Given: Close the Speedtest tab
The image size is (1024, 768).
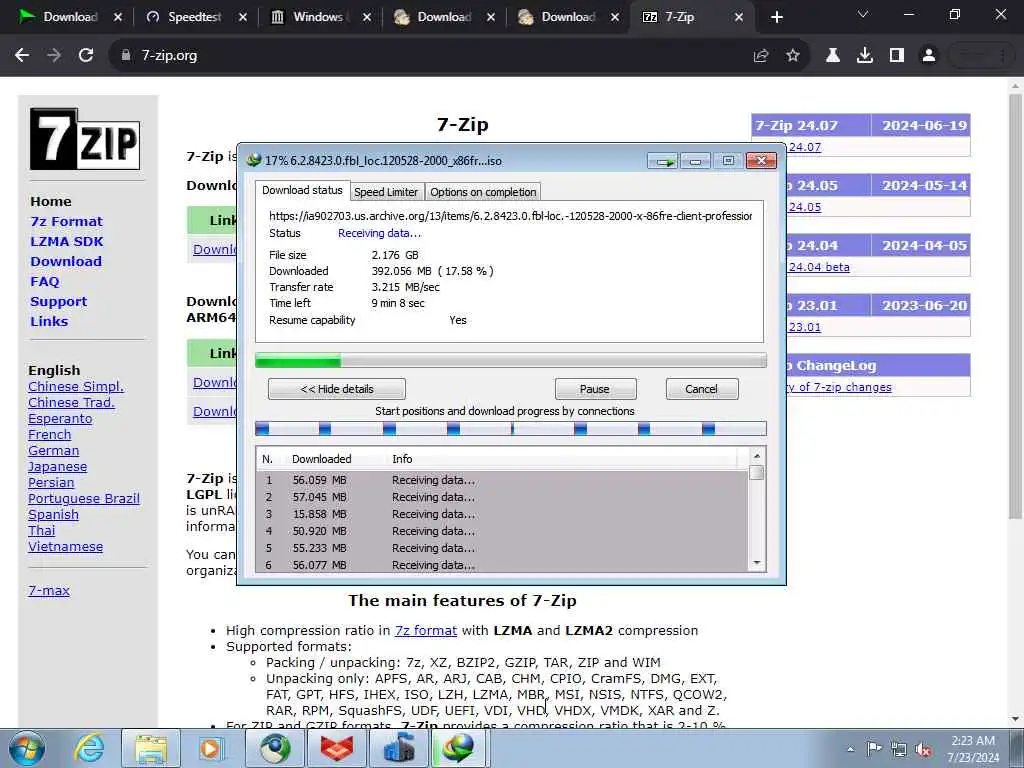Looking at the screenshot, I should pos(242,18).
